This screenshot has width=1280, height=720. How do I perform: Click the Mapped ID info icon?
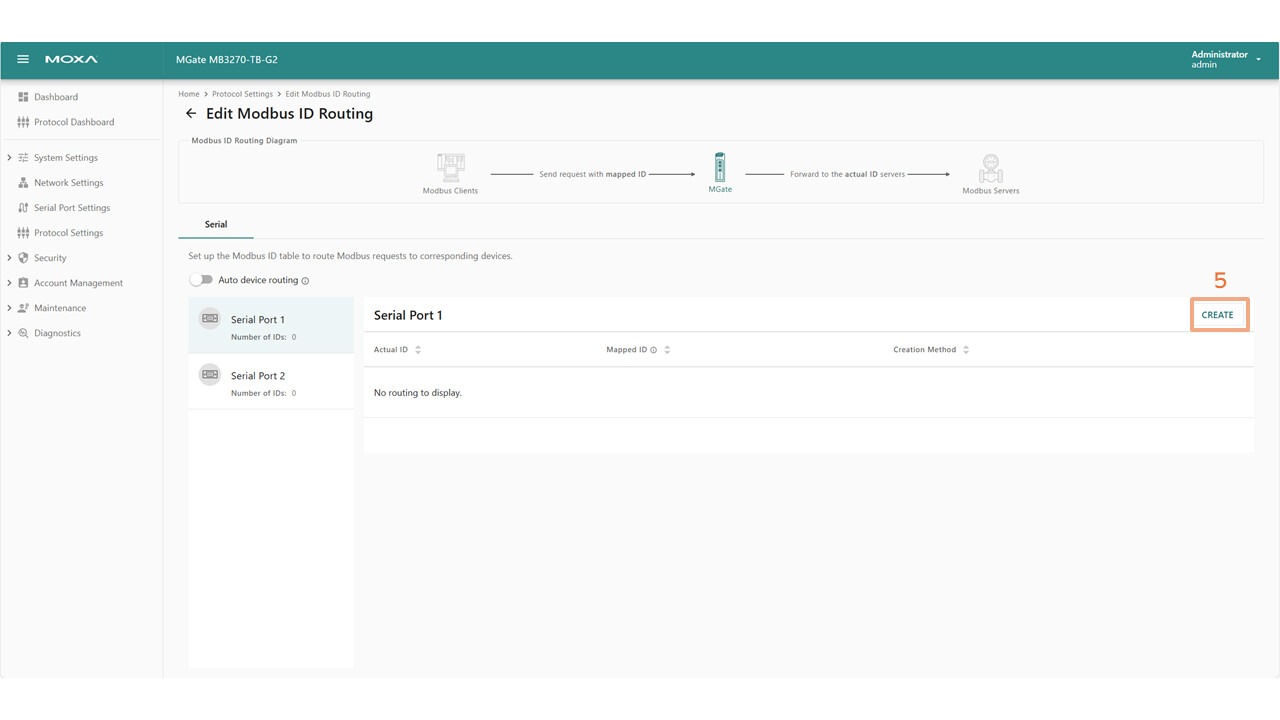point(653,350)
